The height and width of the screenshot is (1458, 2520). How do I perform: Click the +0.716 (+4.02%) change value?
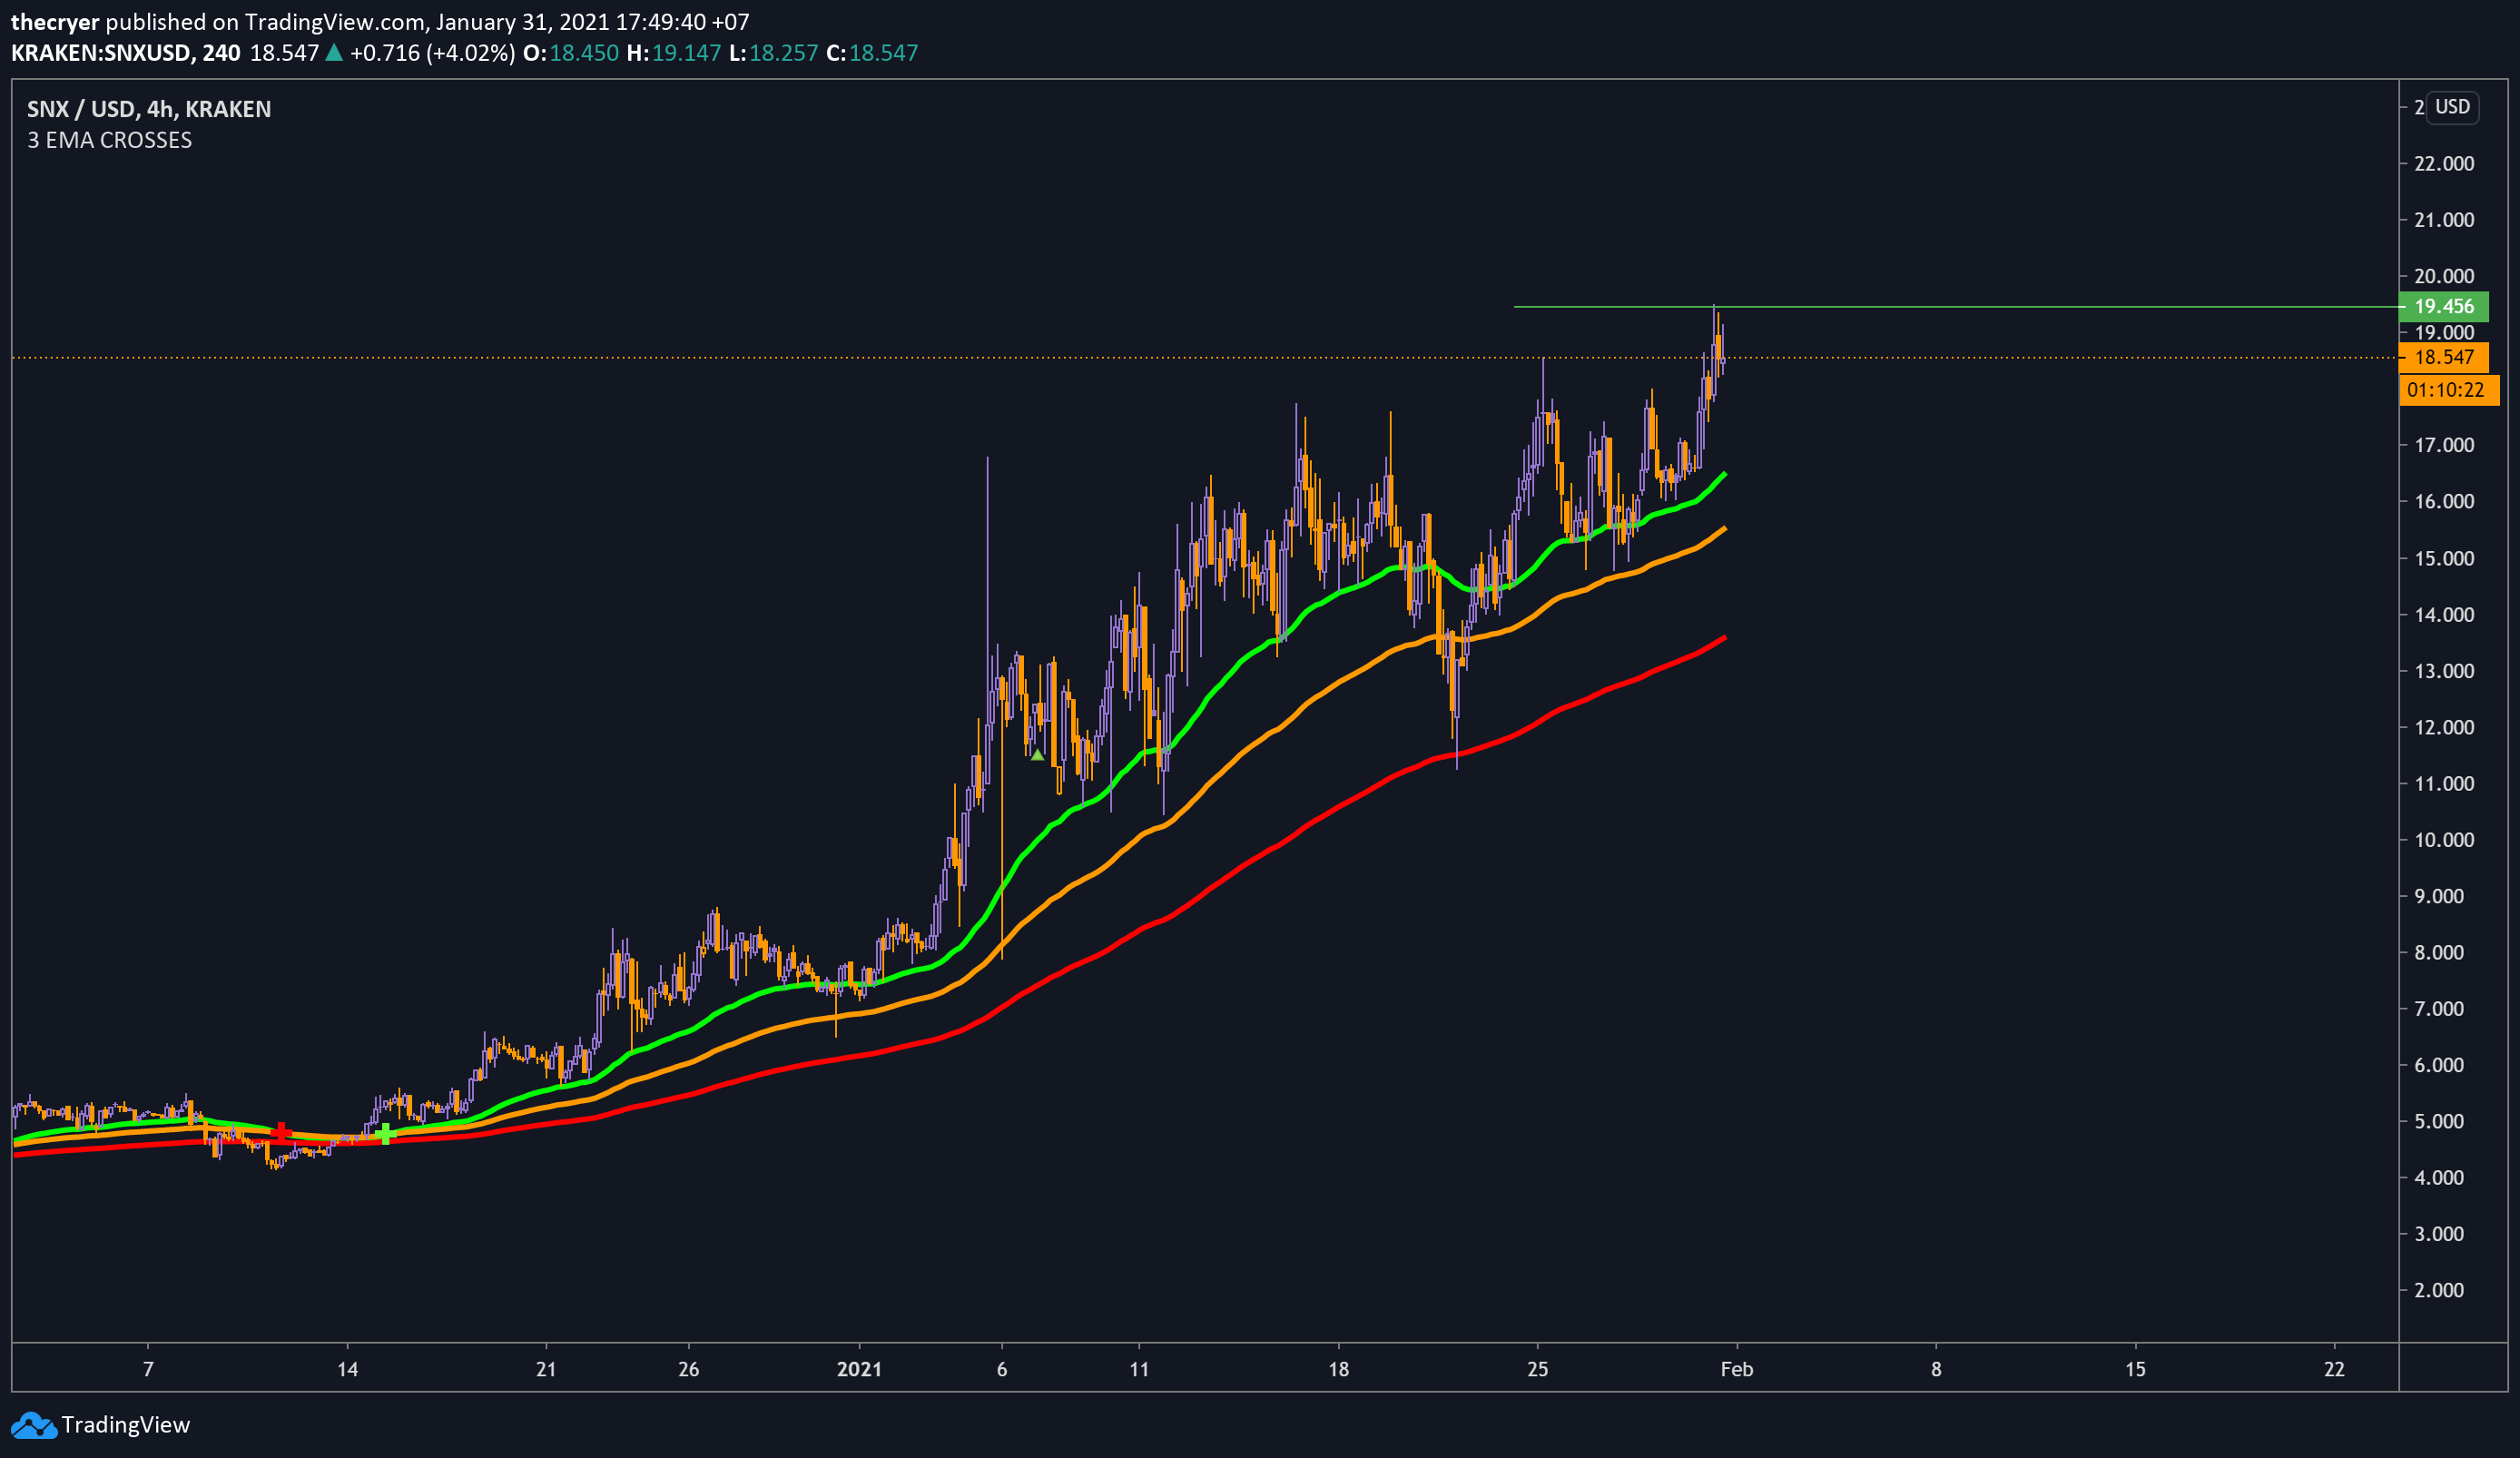click(x=433, y=53)
